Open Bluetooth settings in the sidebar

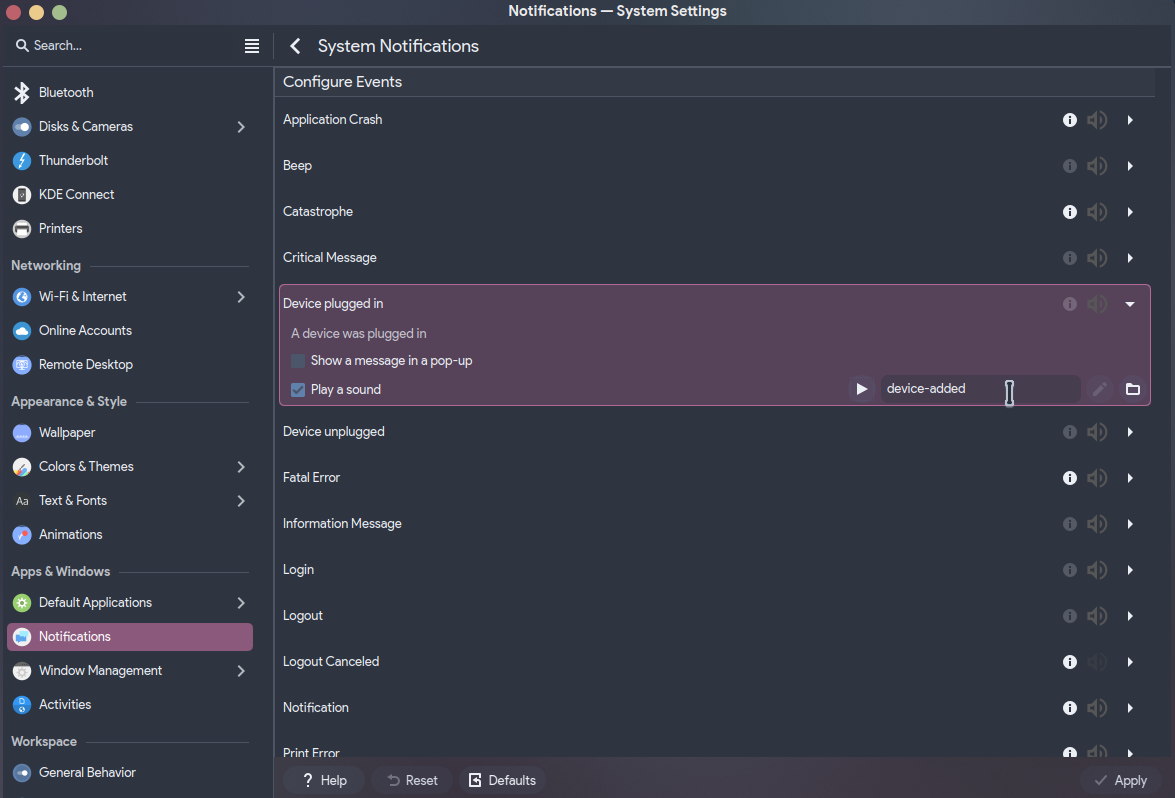coord(66,93)
